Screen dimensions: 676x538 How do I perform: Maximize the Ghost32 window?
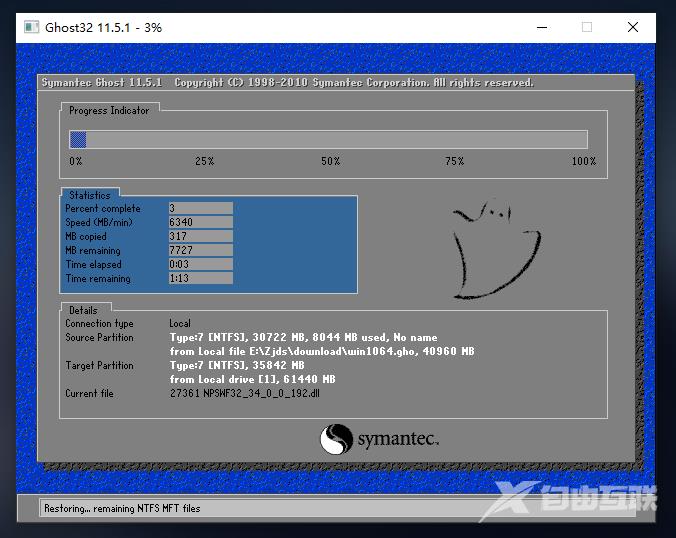[587, 27]
